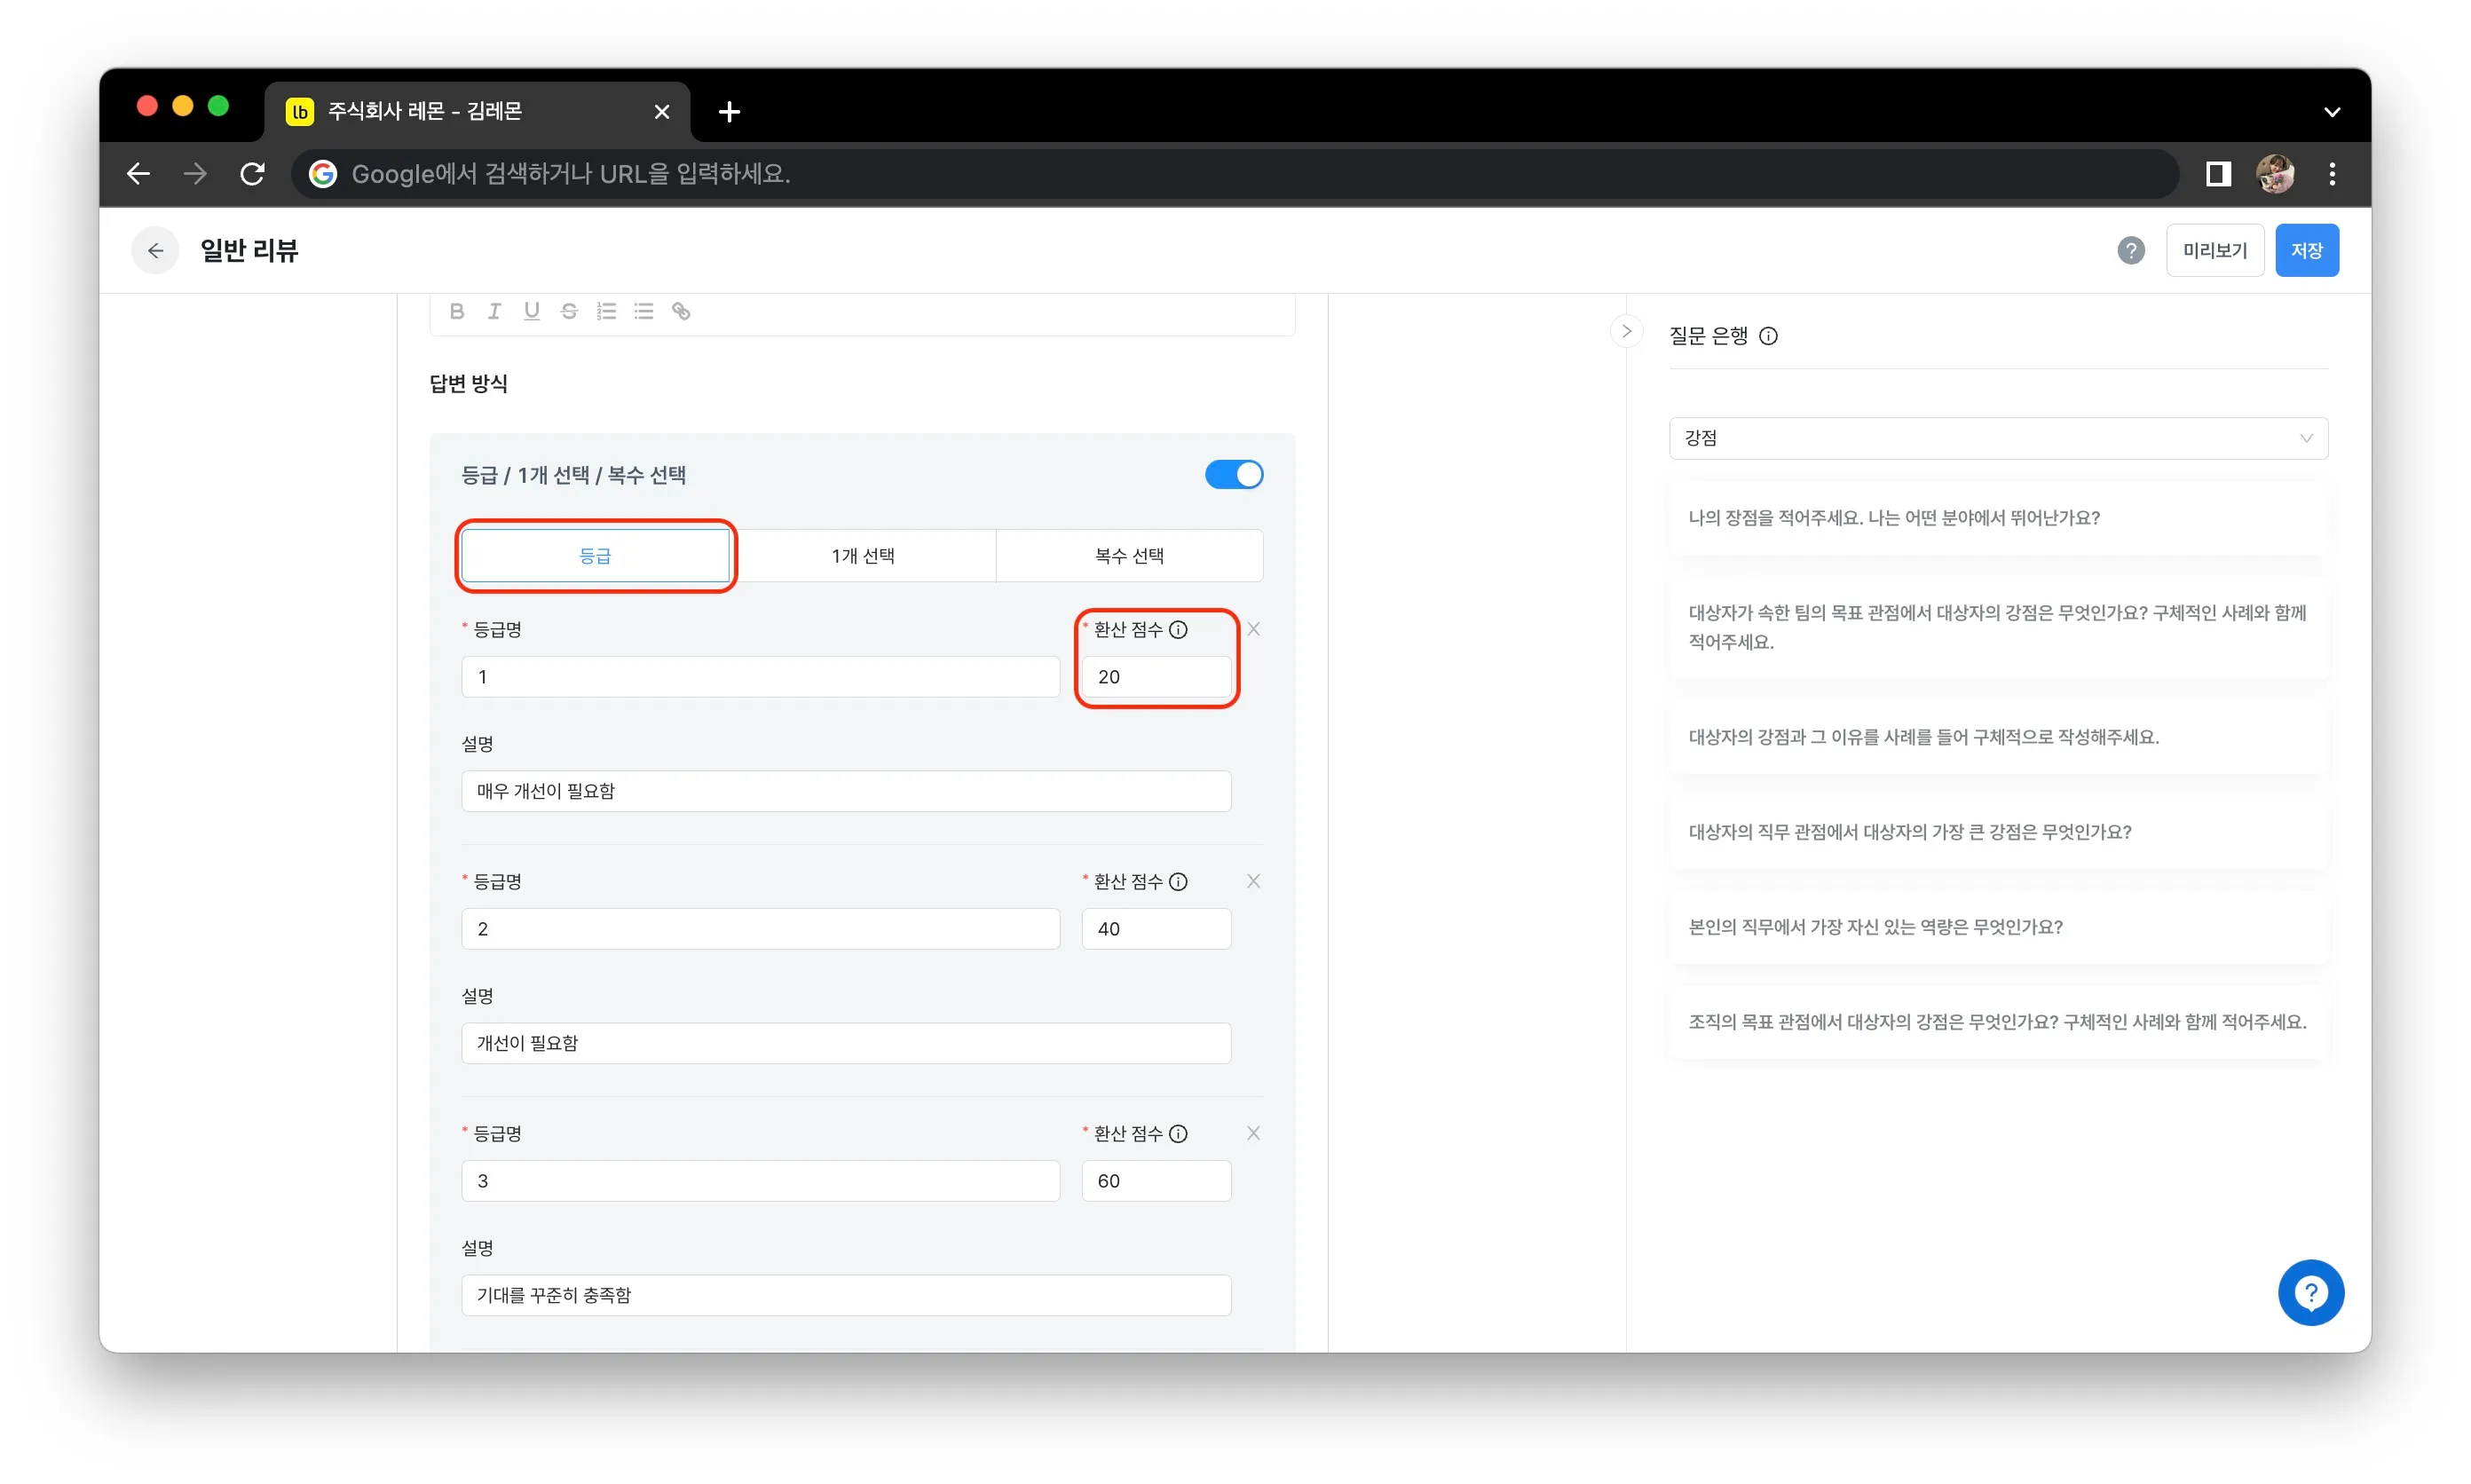Select the 복수 선택 answer type tab
Screen dimensions: 2471x1484
(1129, 556)
